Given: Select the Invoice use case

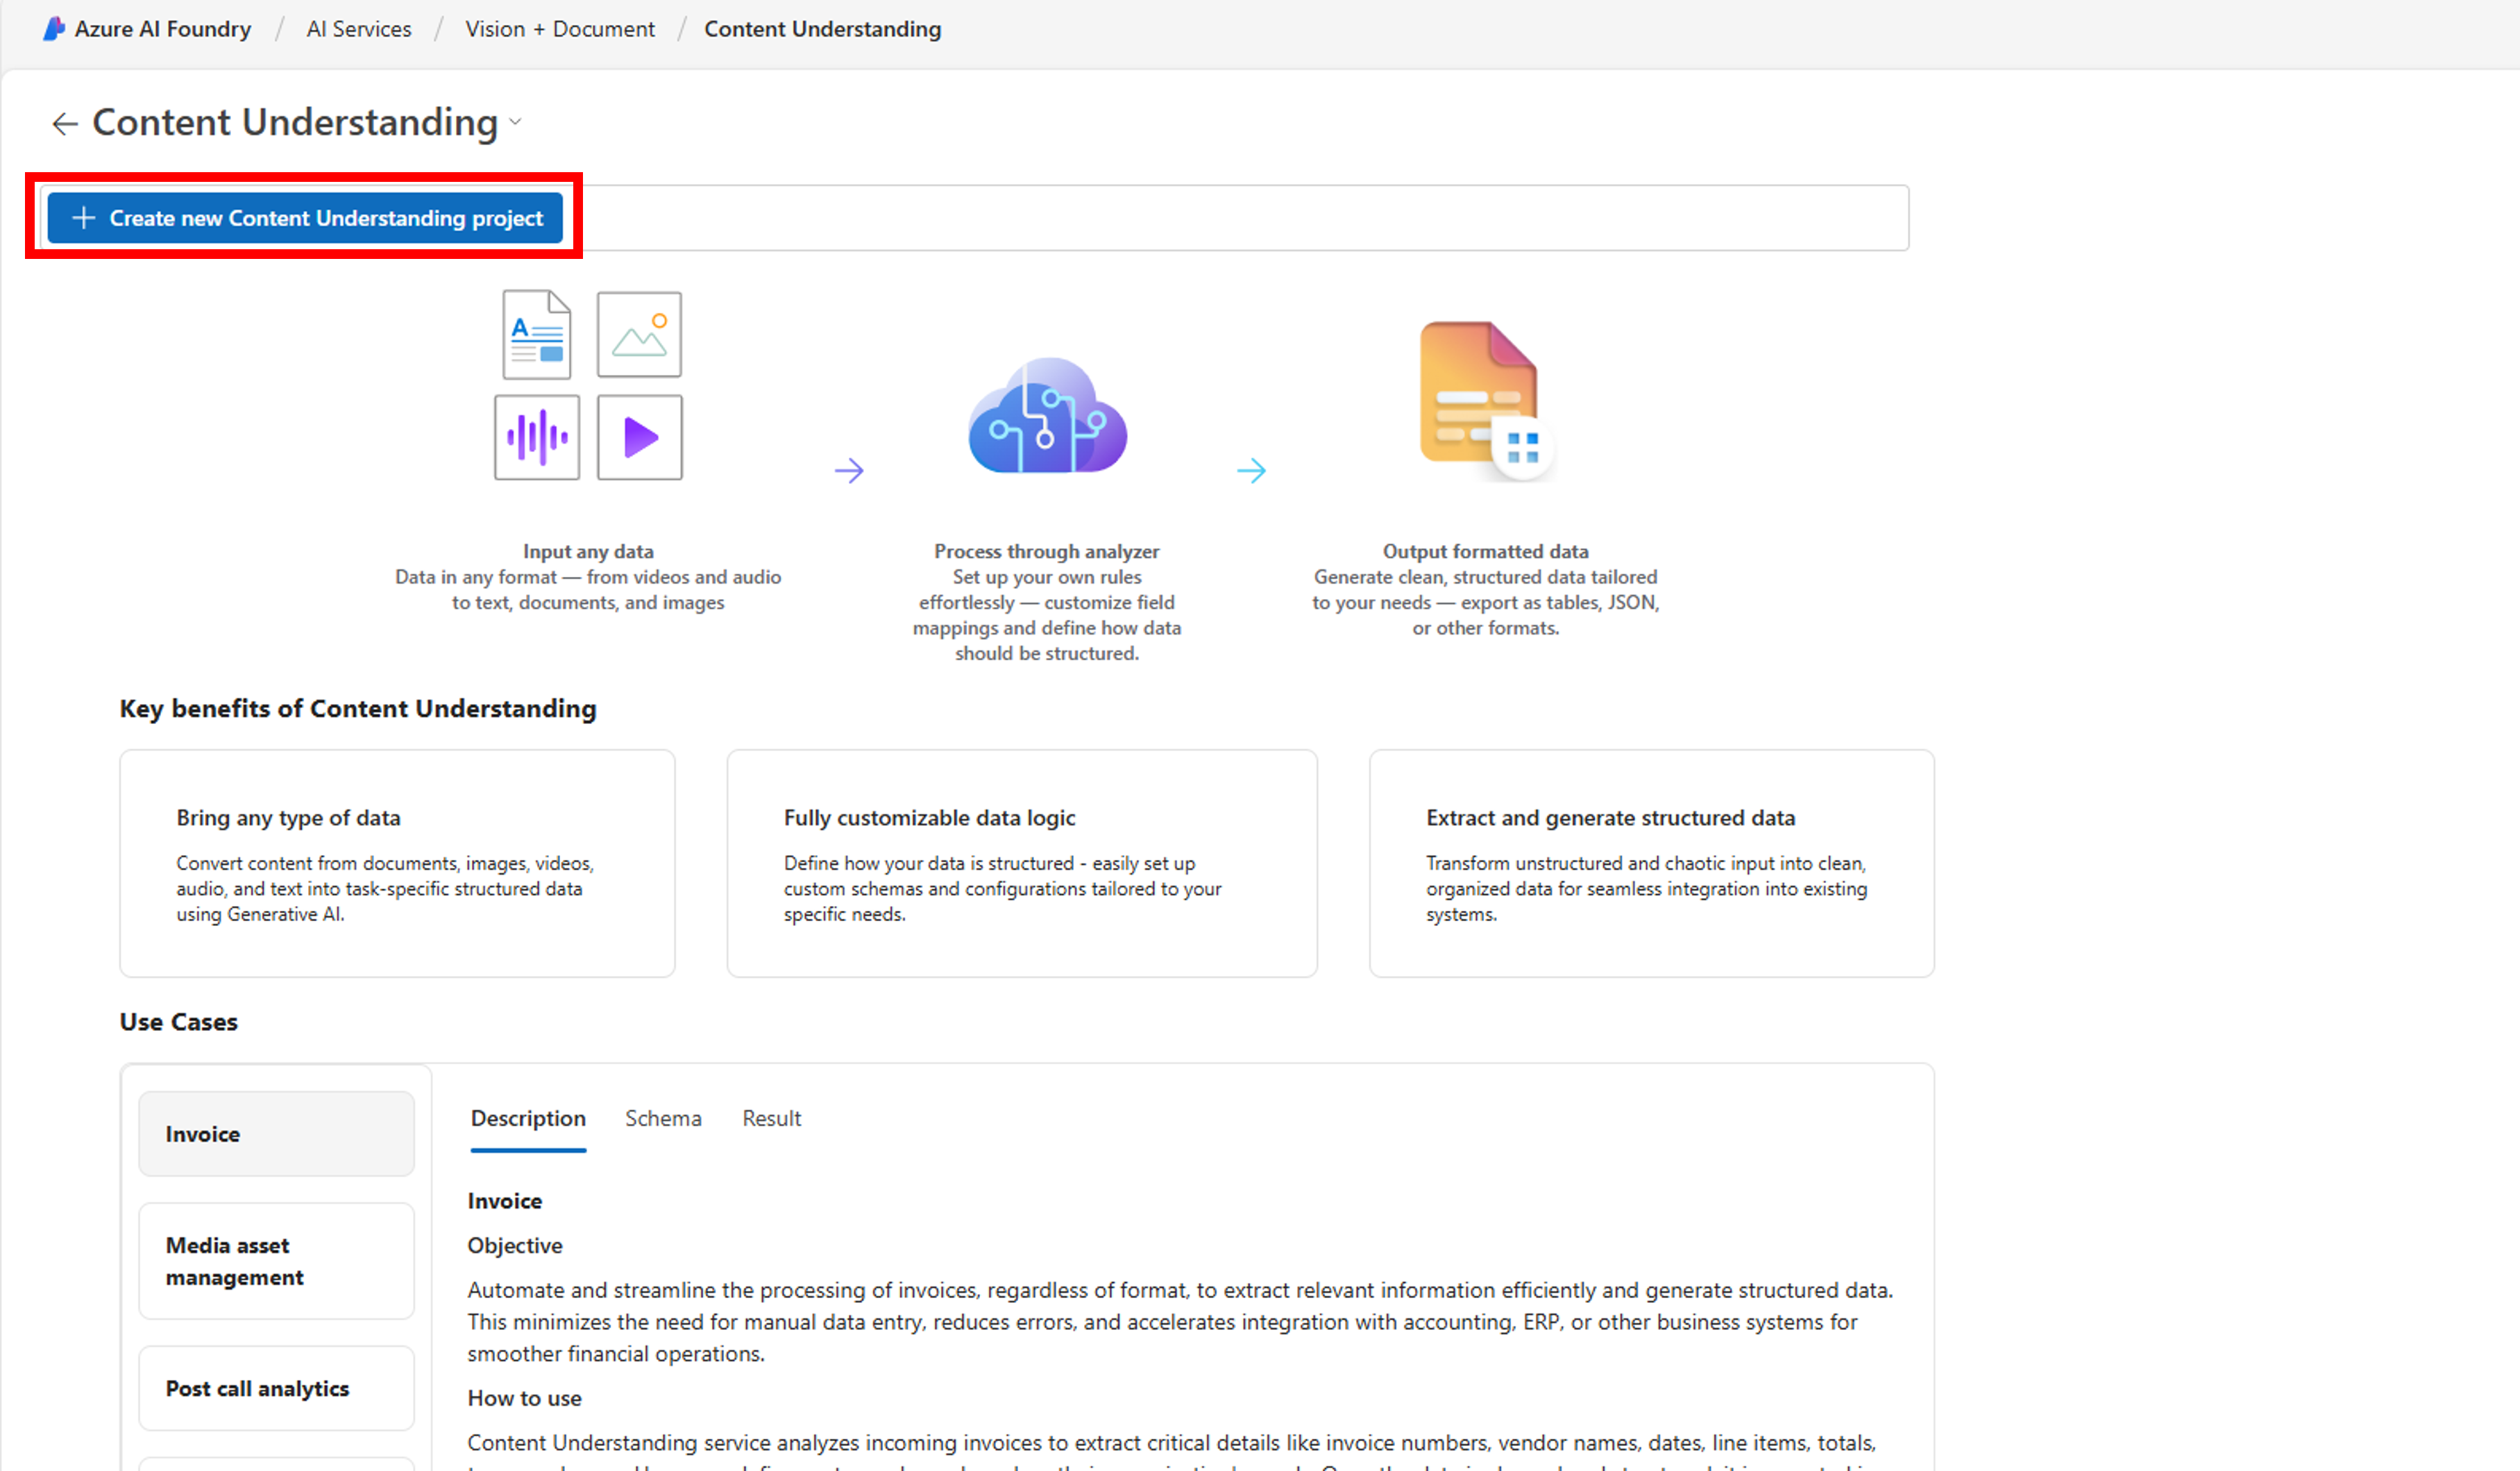Looking at the screenshot, I should point(276,1133).
